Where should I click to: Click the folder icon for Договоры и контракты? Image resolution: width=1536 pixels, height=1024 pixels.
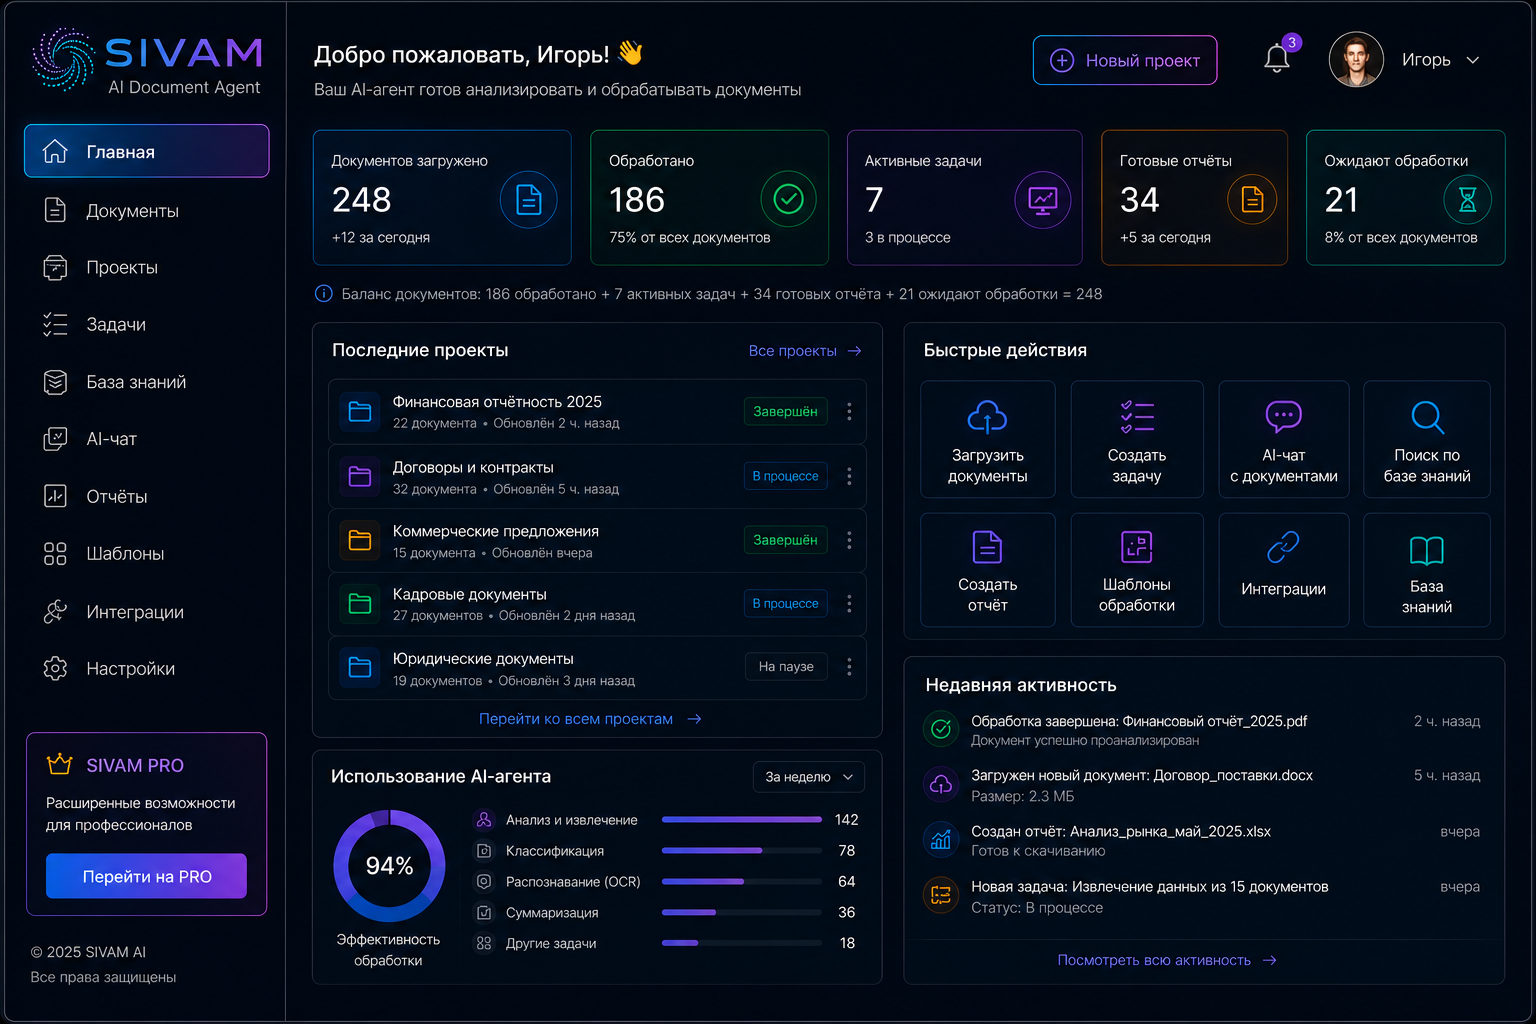360,476
